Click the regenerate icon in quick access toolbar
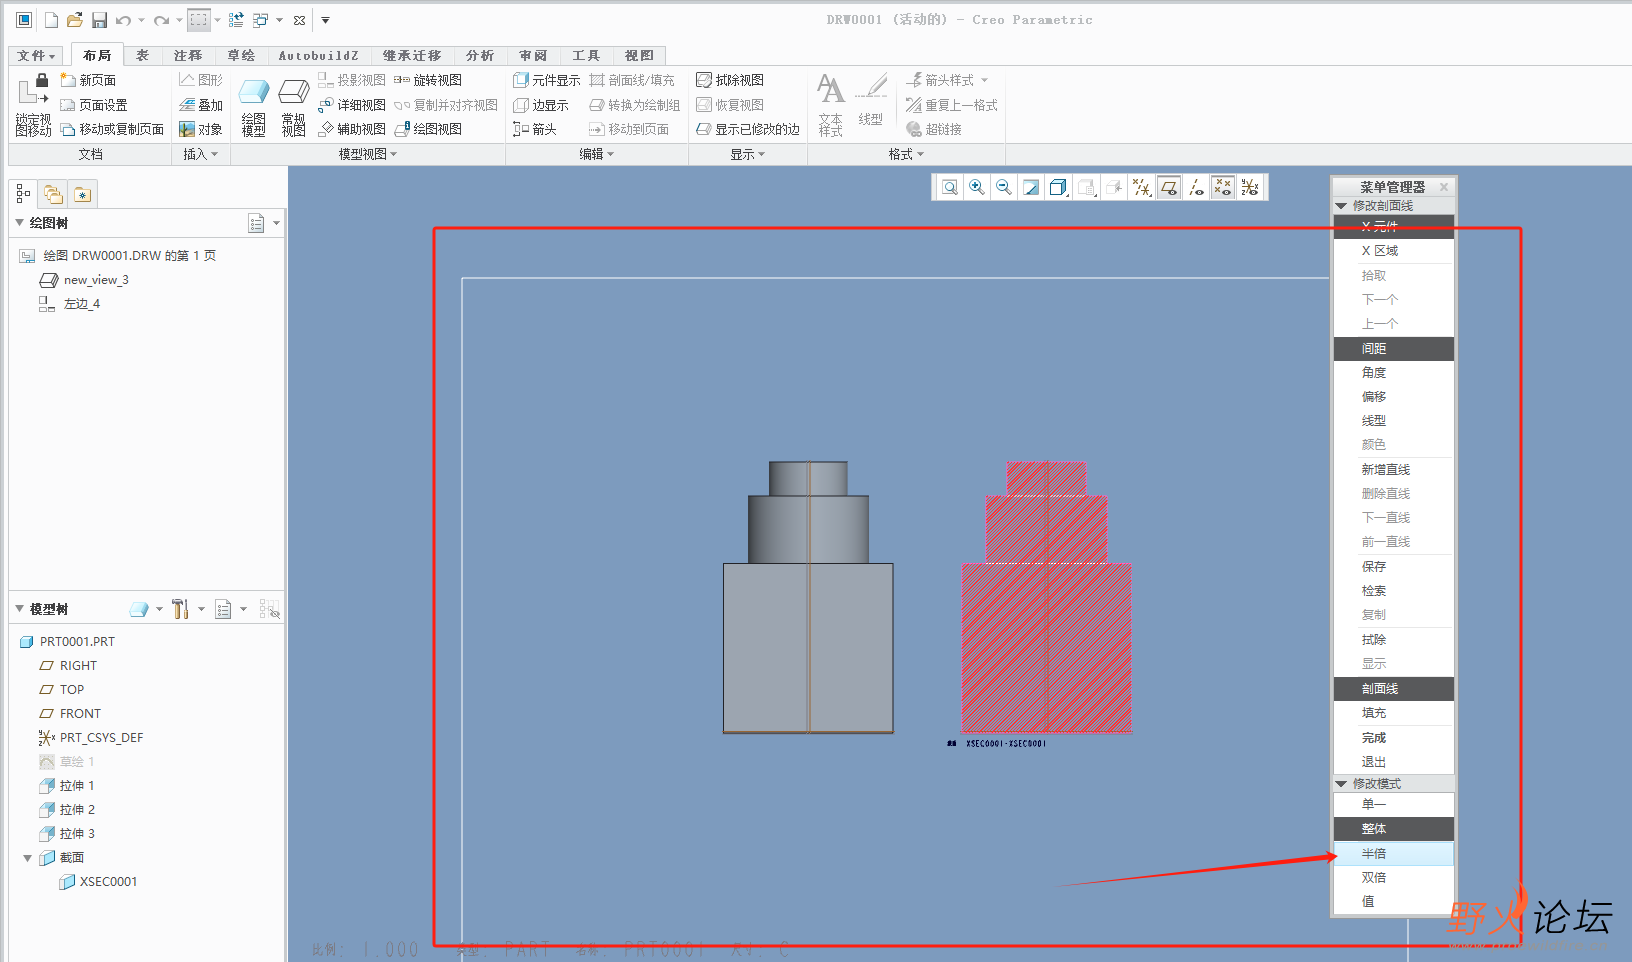This screenshot has height=962, width=1632. [236, 20]
